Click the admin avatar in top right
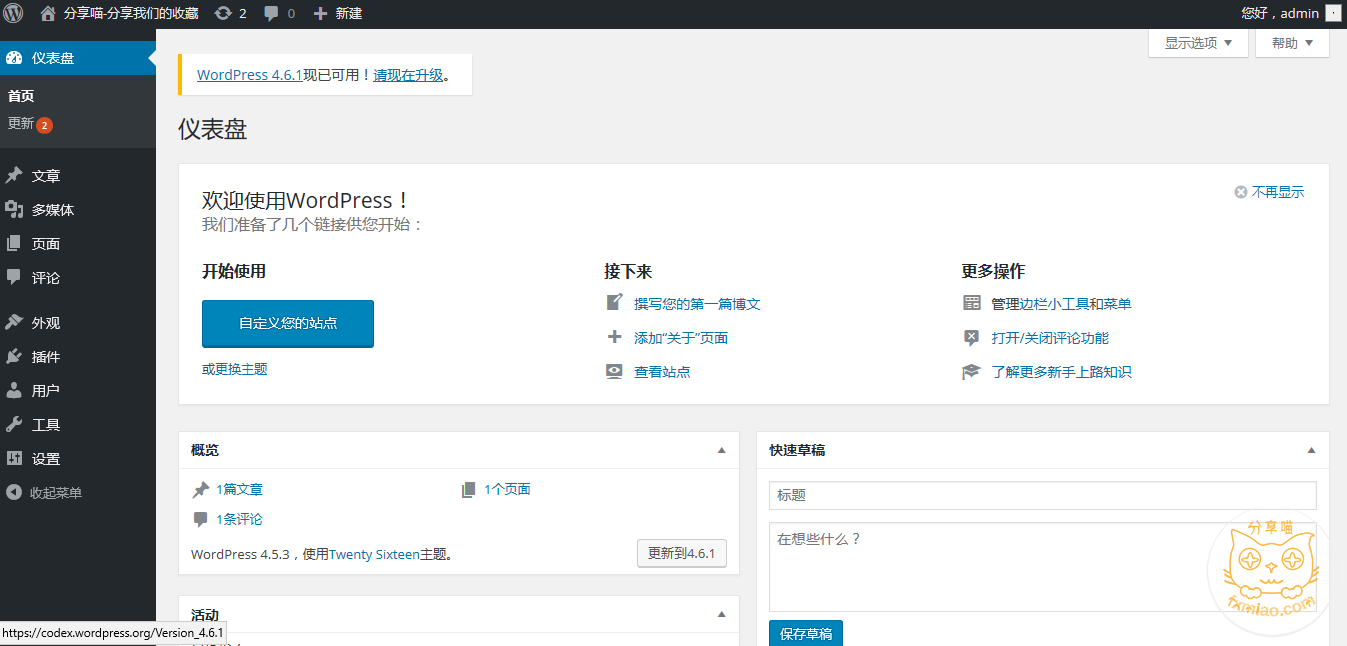 (x=1333, y=14)
